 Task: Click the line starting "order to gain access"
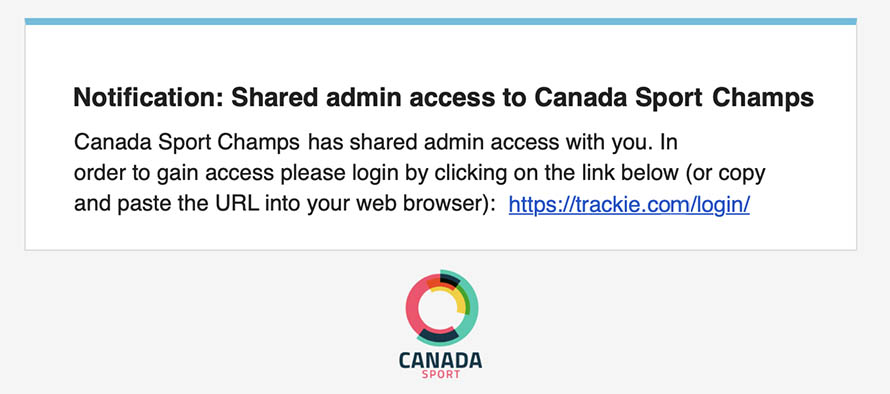(x=419, y=174)
